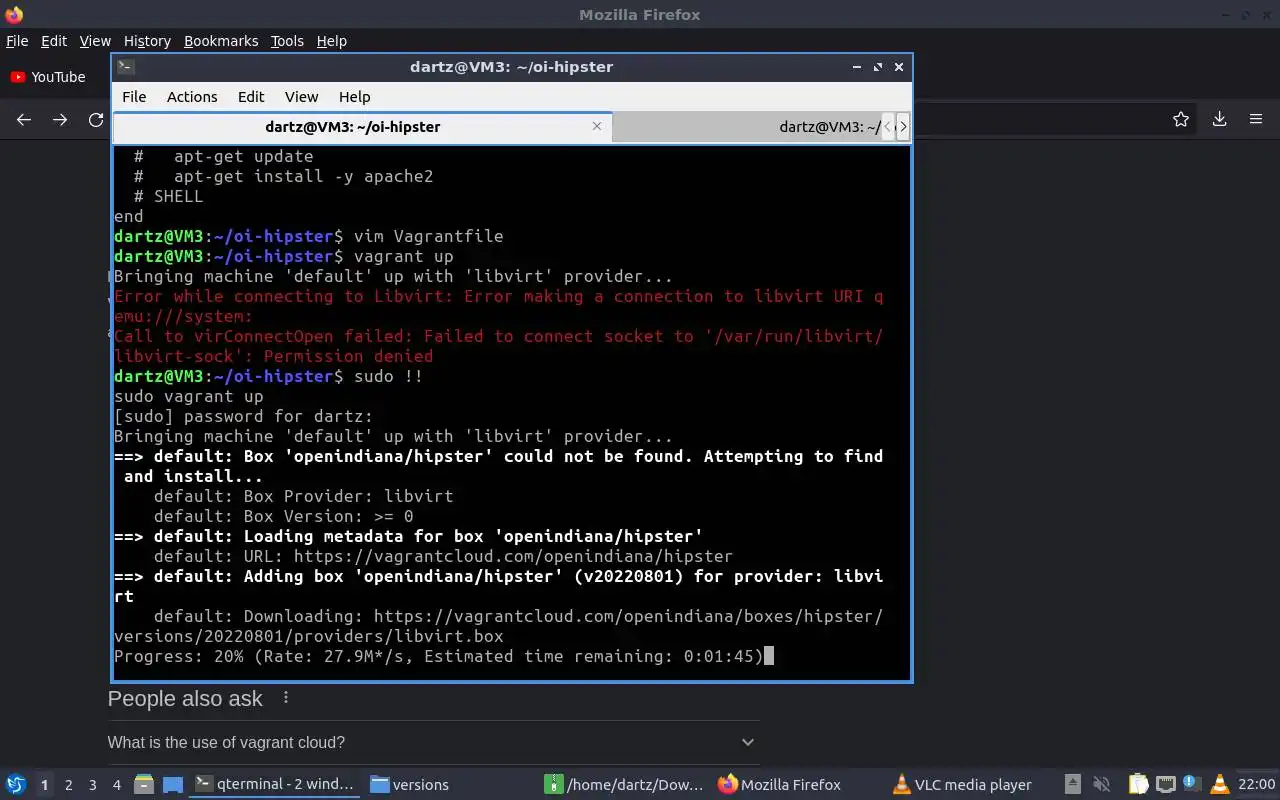The width and height of the screenshot is (1280, 800).
Task: Switch to /home/dartz/Dow... archive window
Action: pyautogui.click(x=625, y=785)
